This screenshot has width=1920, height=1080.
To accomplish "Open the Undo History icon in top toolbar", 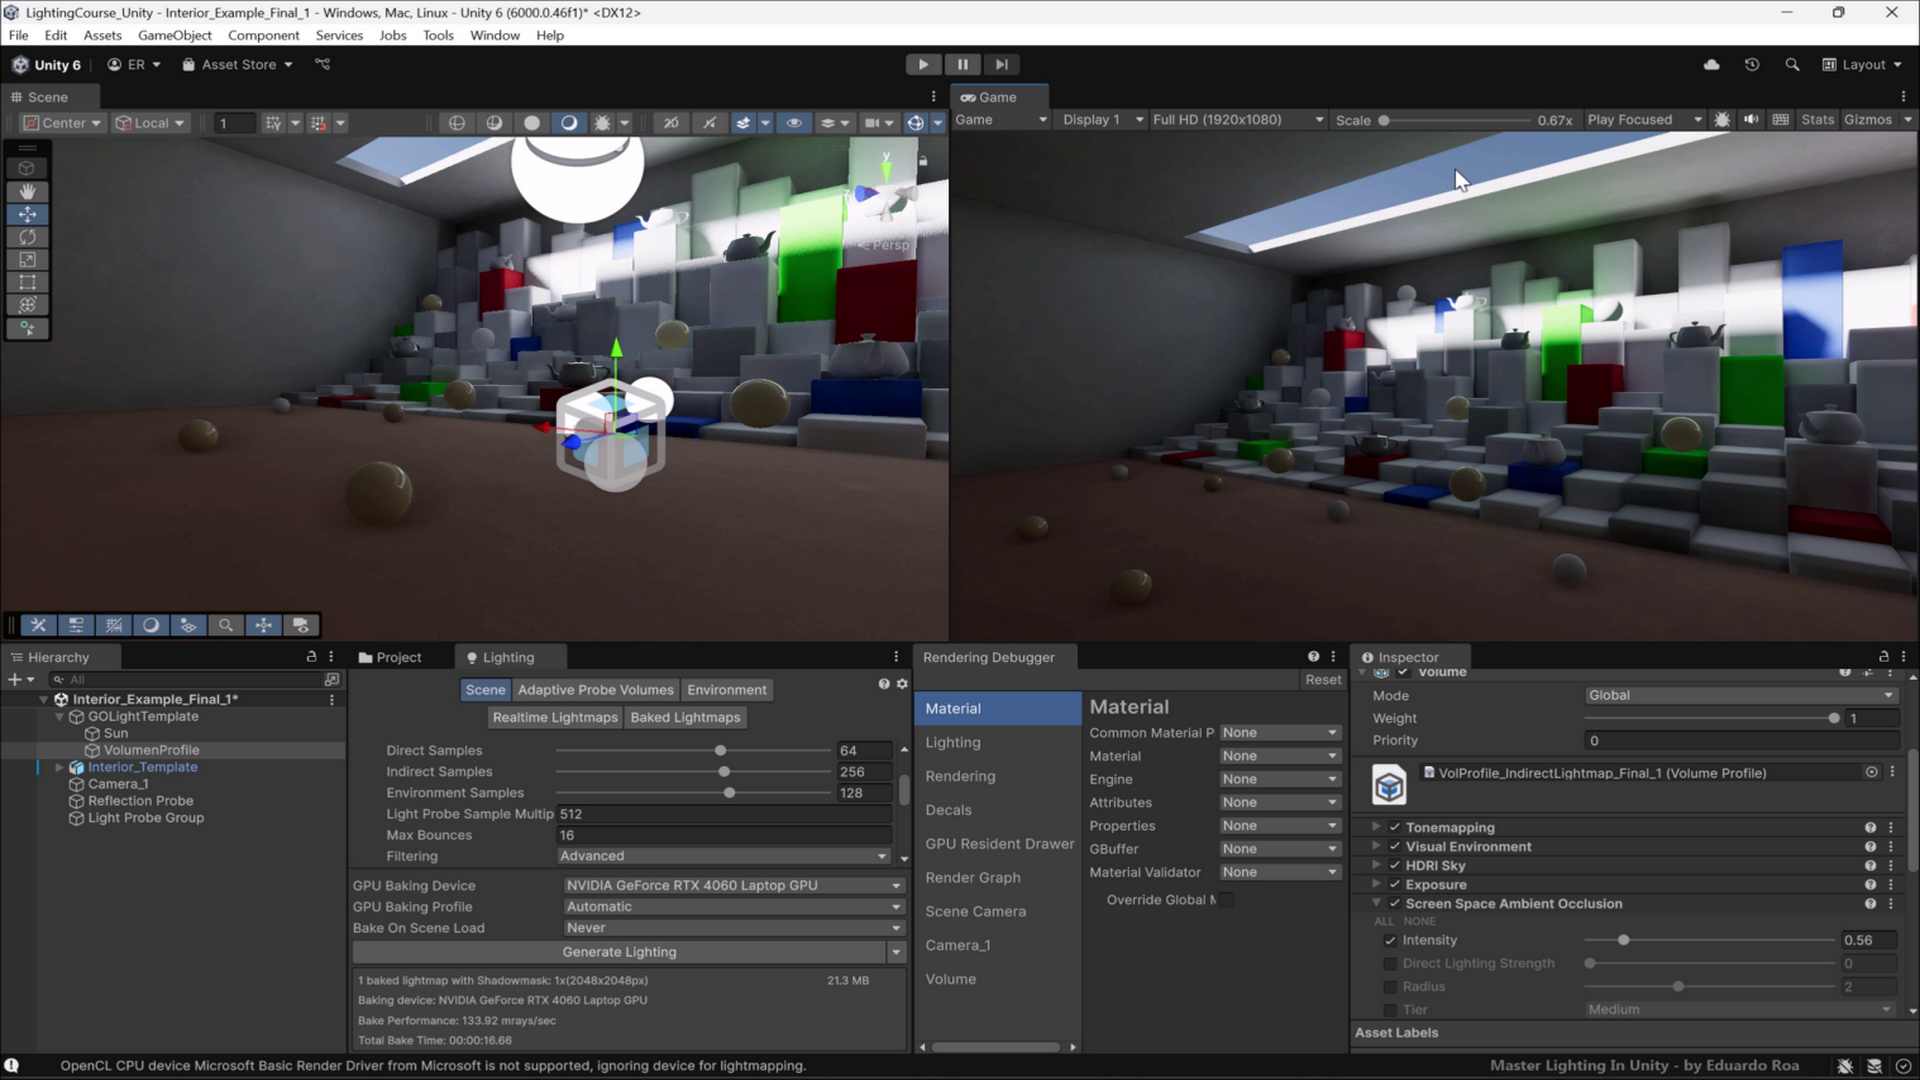I will tap(1752, 65).
